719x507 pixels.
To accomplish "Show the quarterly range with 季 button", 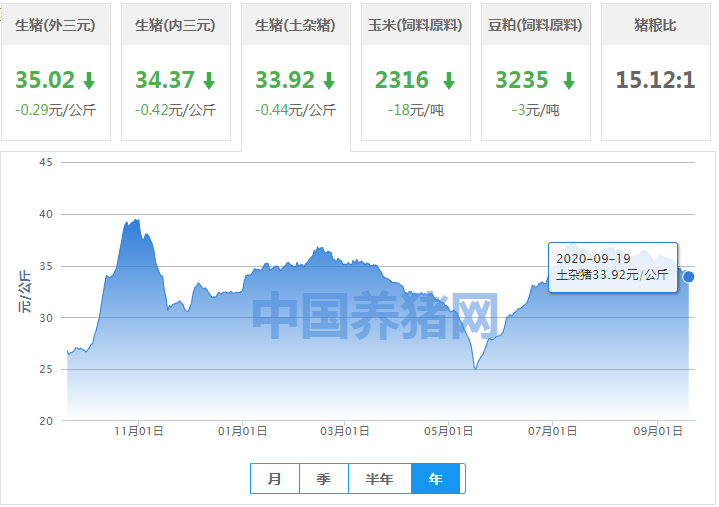I will tap(324, 479).
